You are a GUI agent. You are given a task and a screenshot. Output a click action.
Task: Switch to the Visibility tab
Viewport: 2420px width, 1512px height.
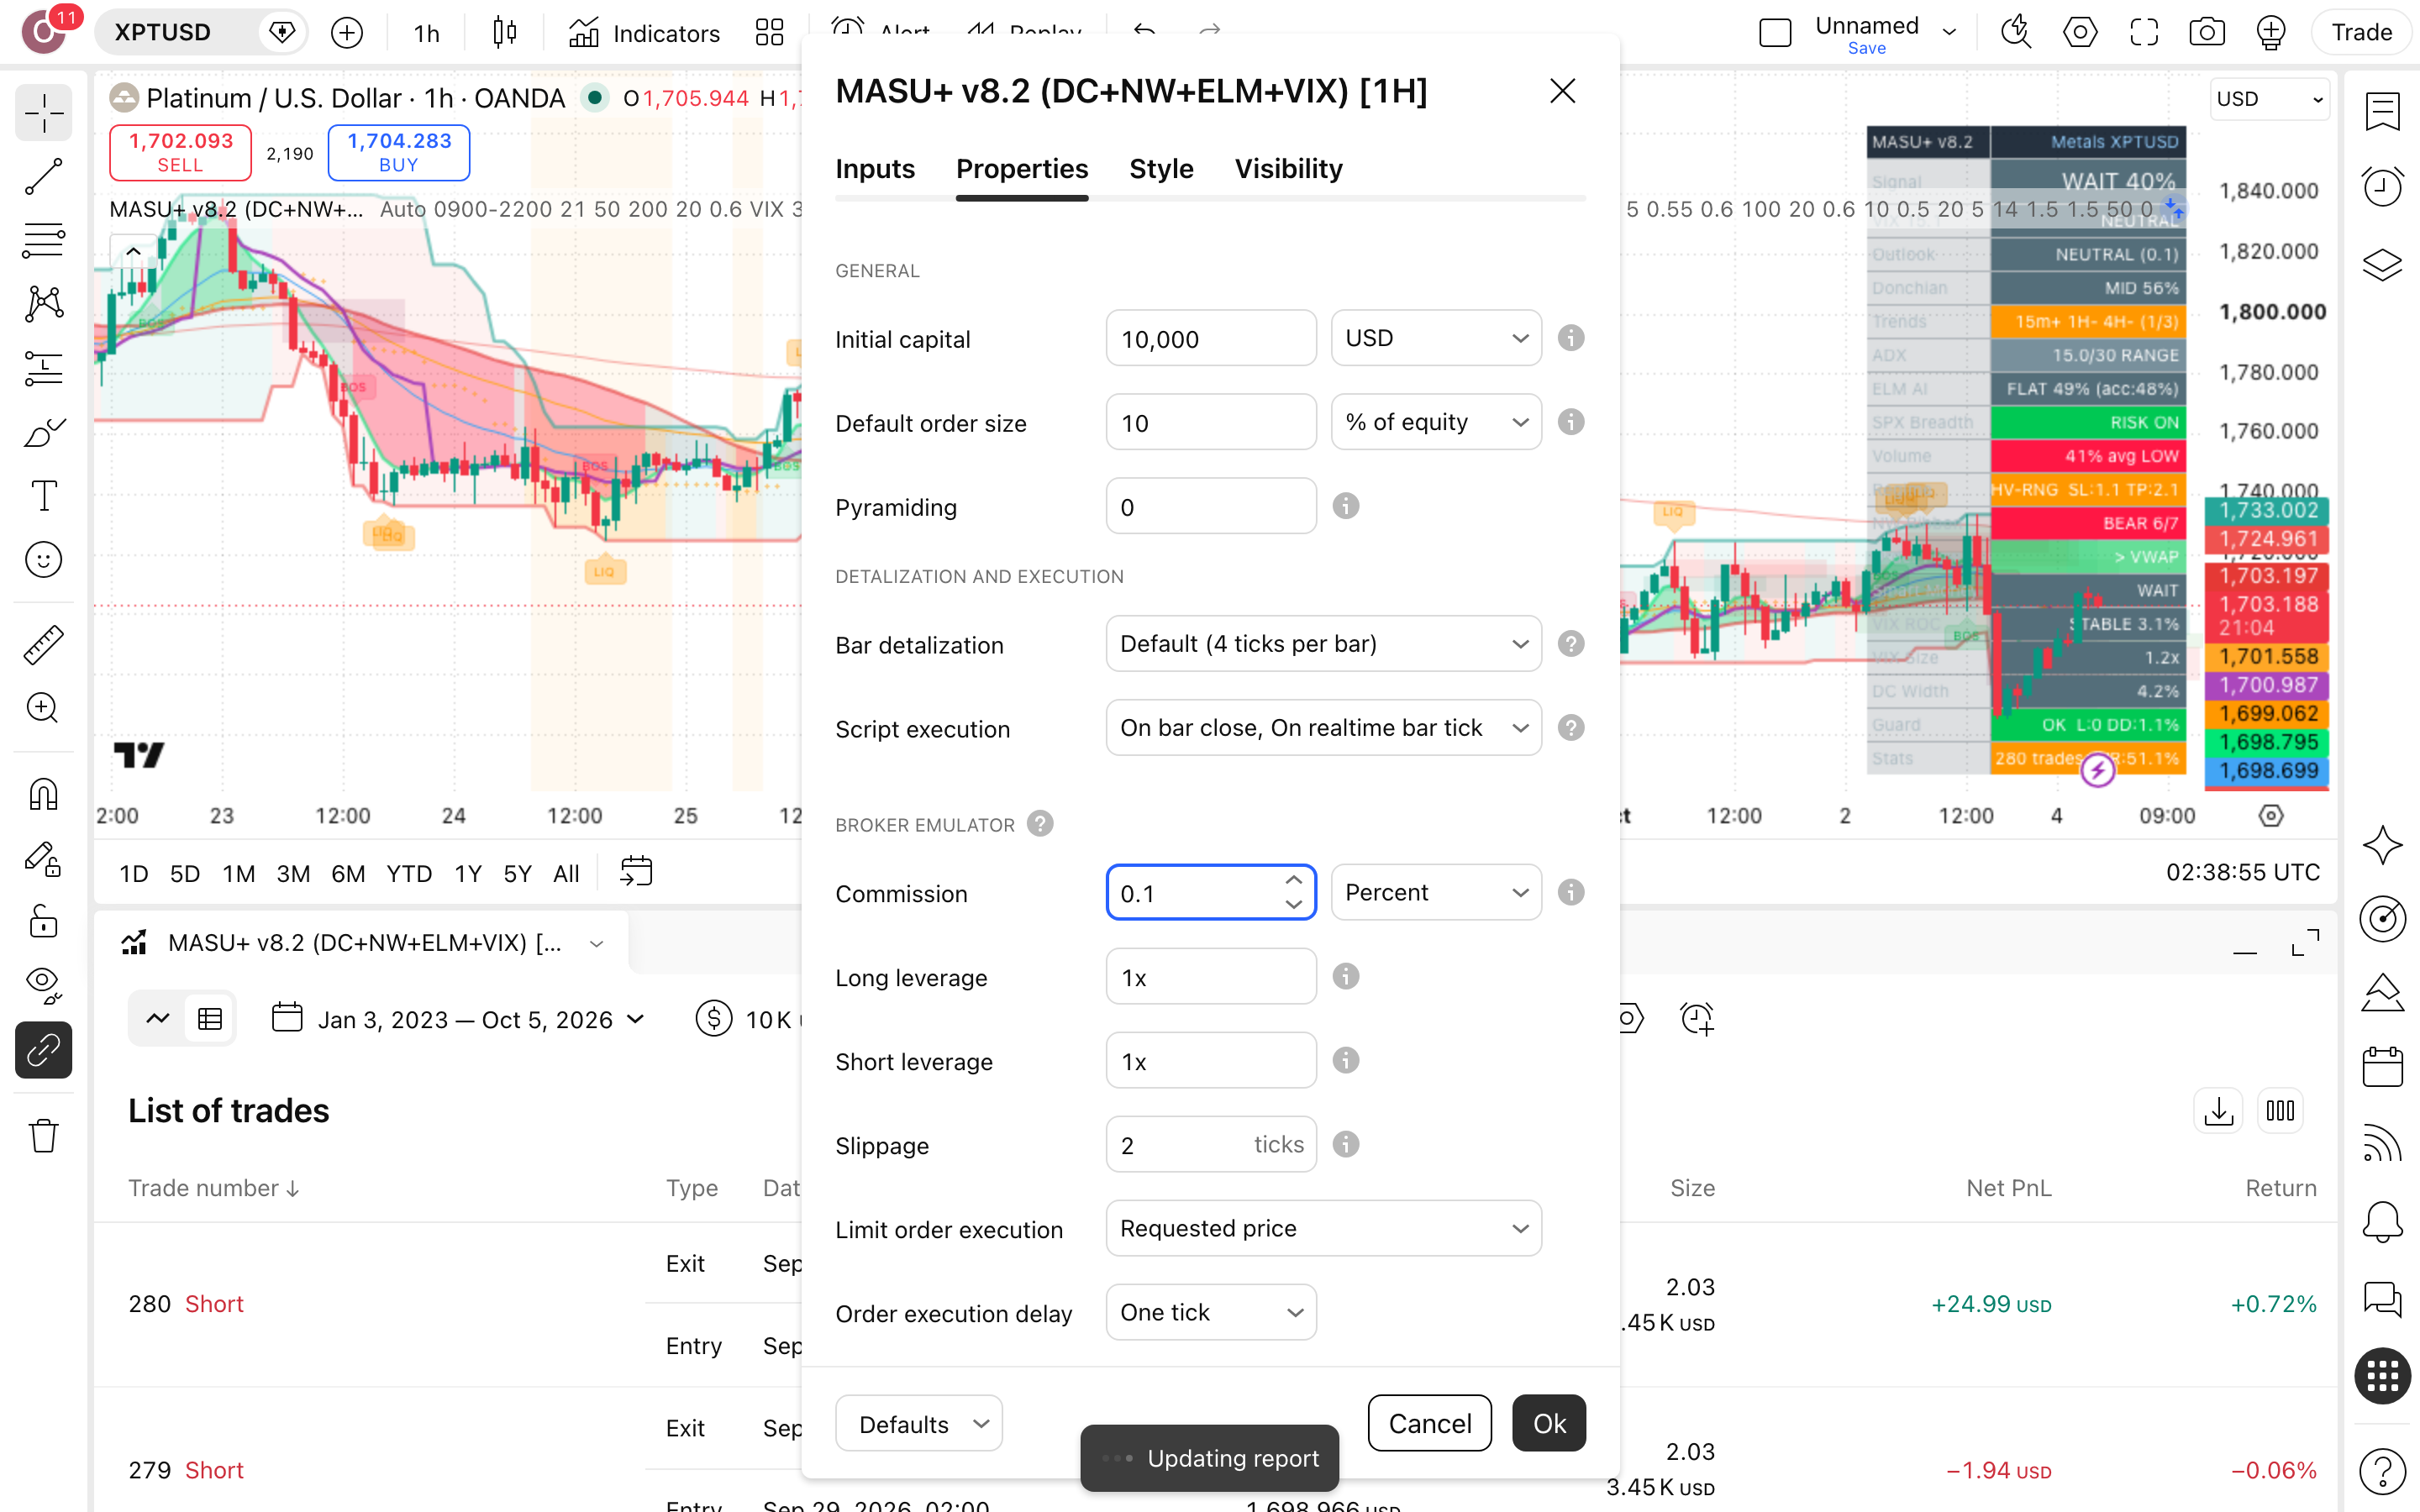(x=1288, y=169)
